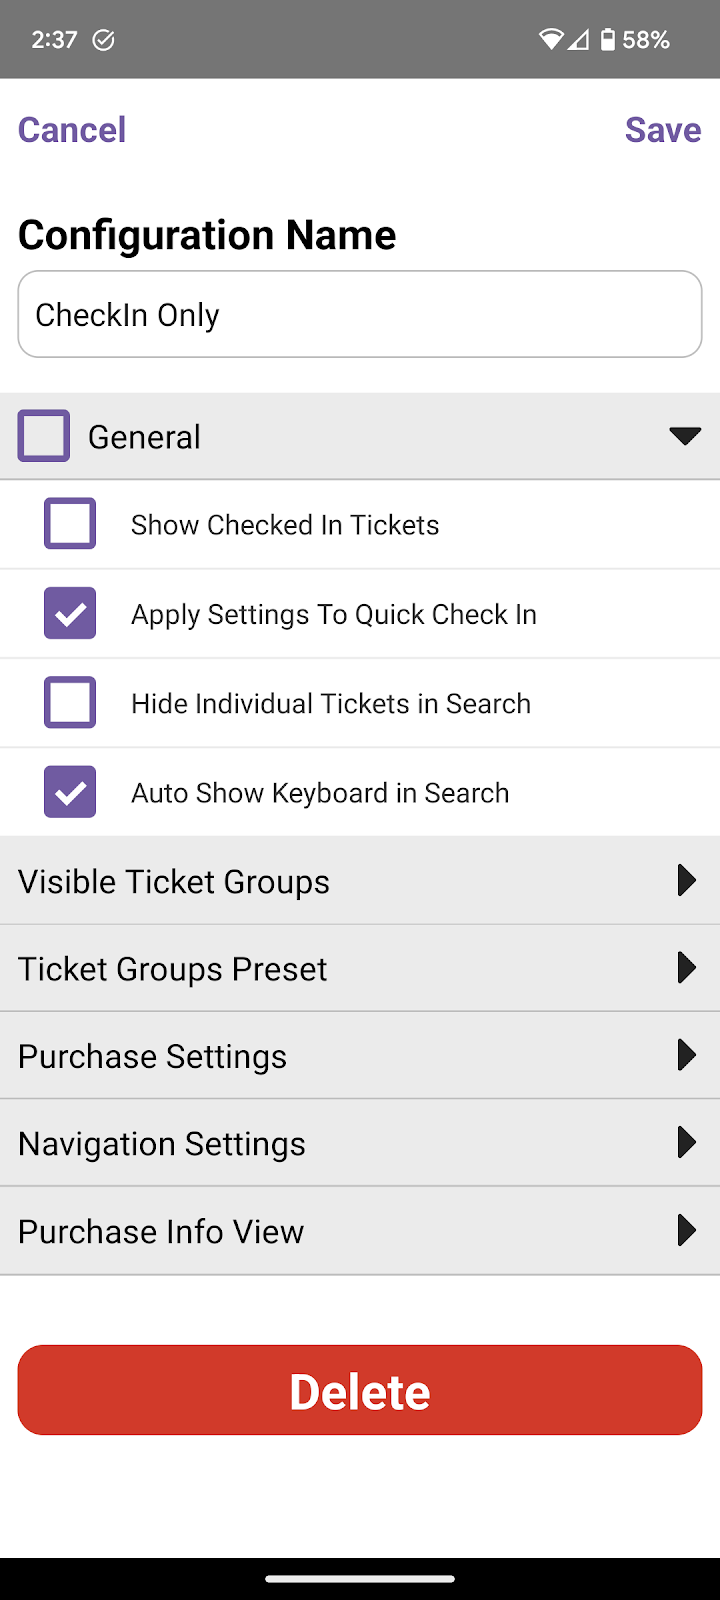Expand Purchase Info View arrow
The height and width of the screenshot is (1600, 720).
[x=686, y=1230]
